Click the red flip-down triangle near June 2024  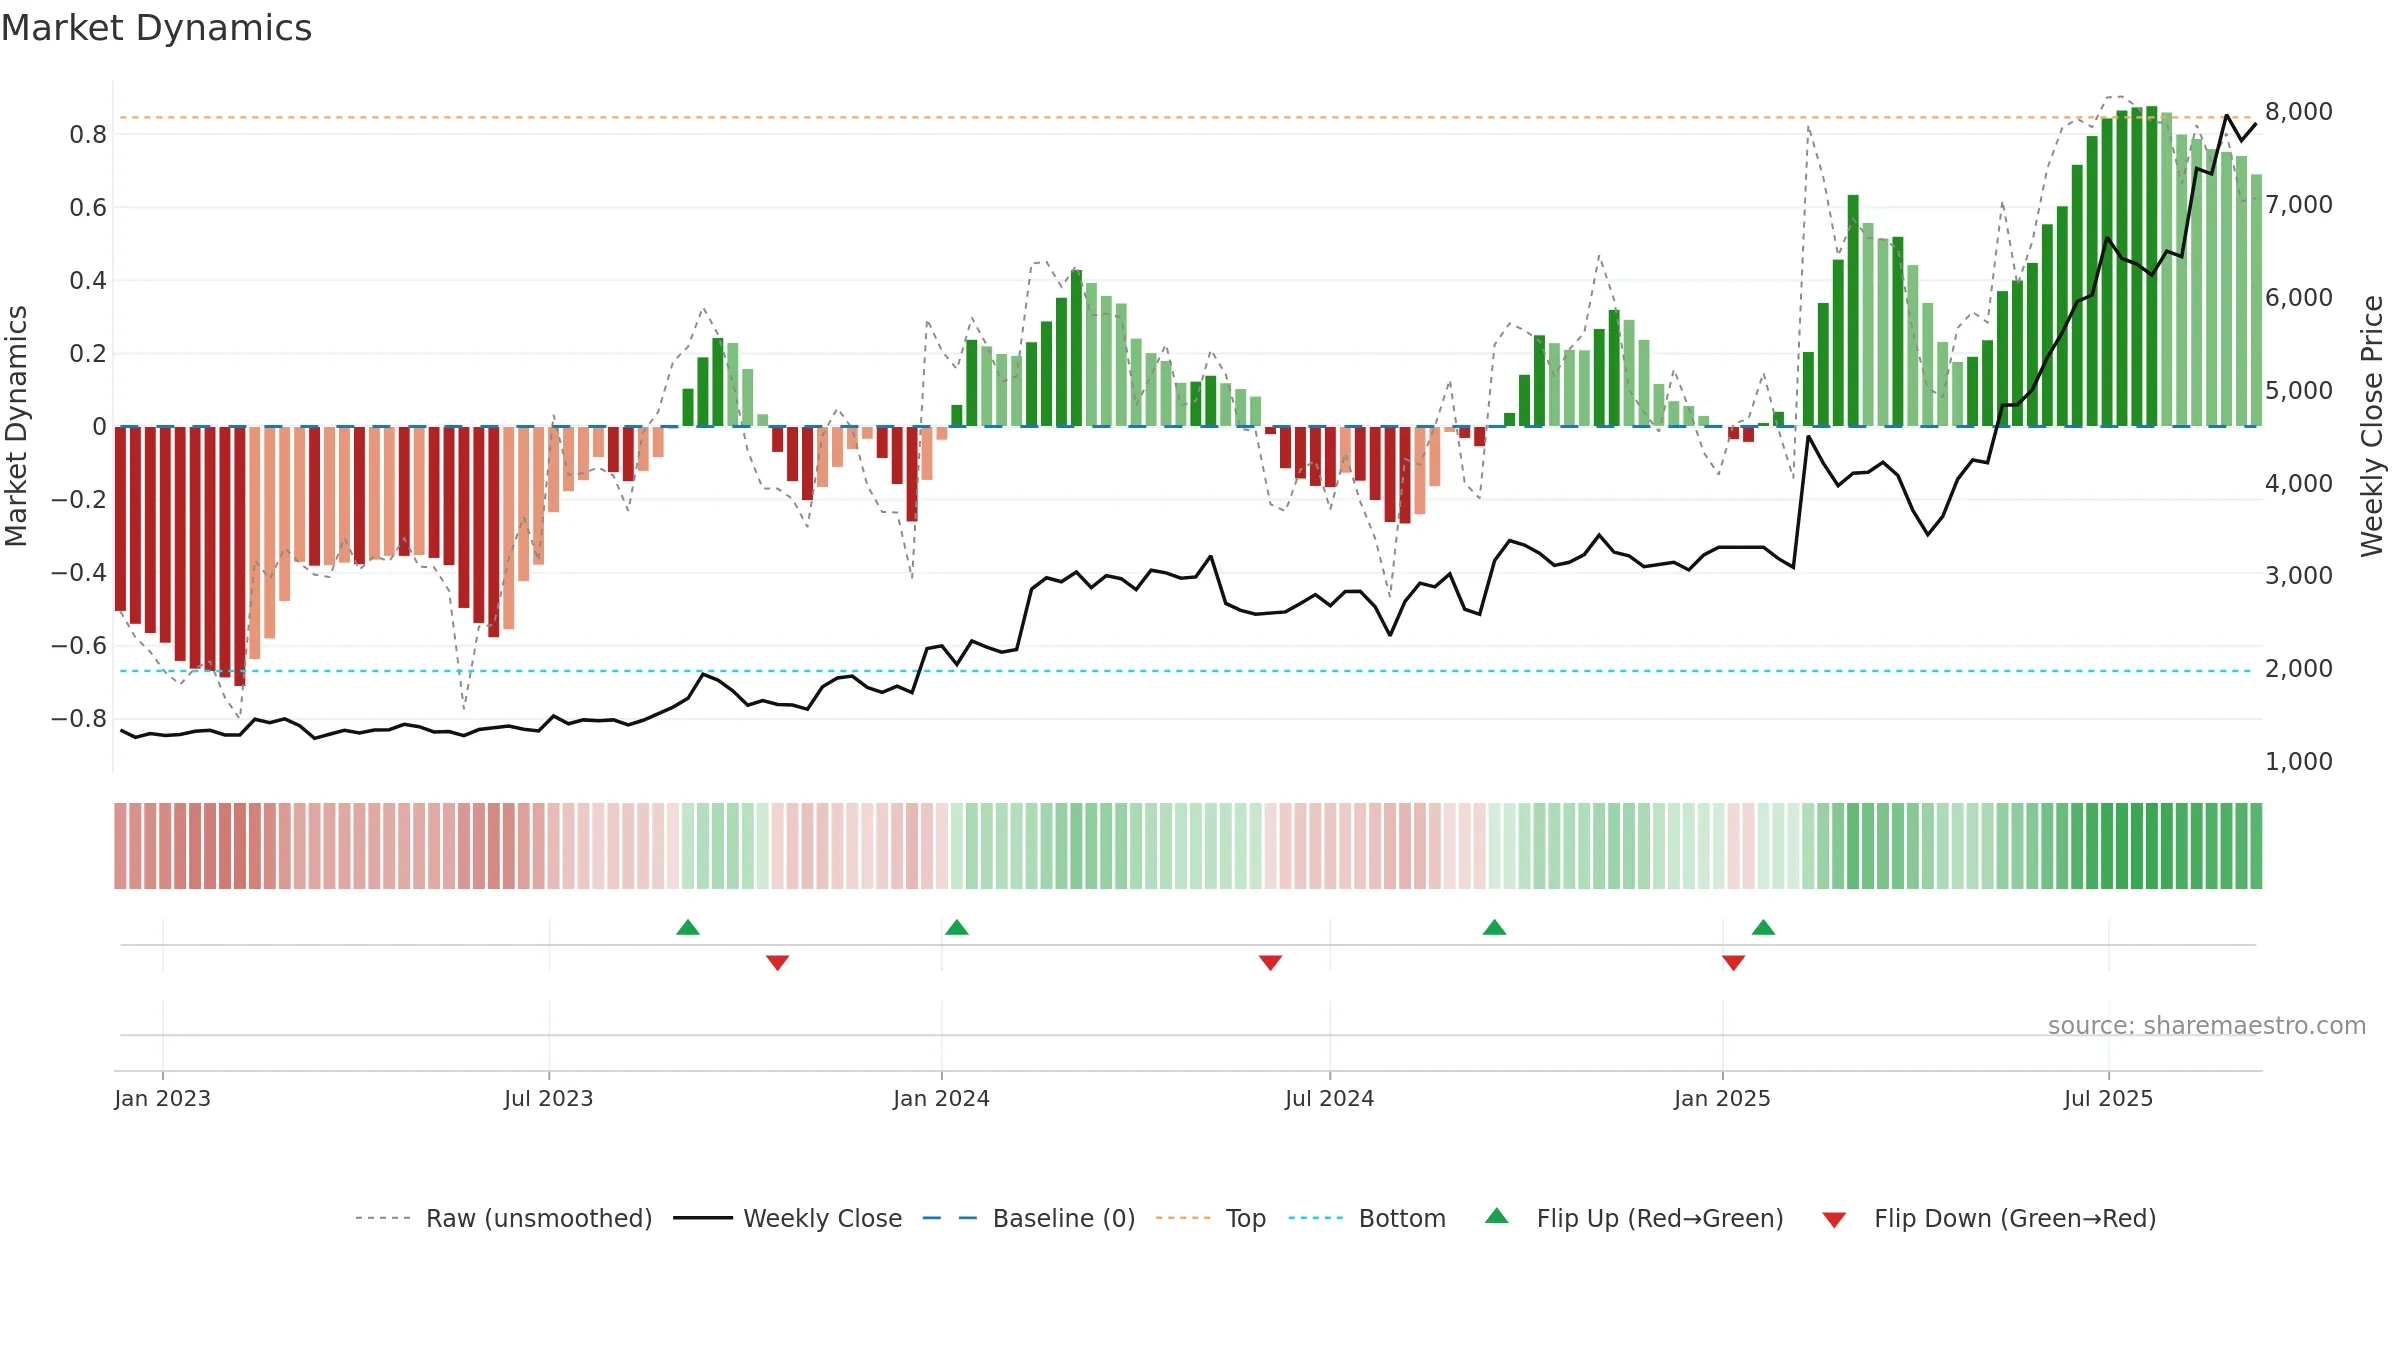pos(1271,963)
